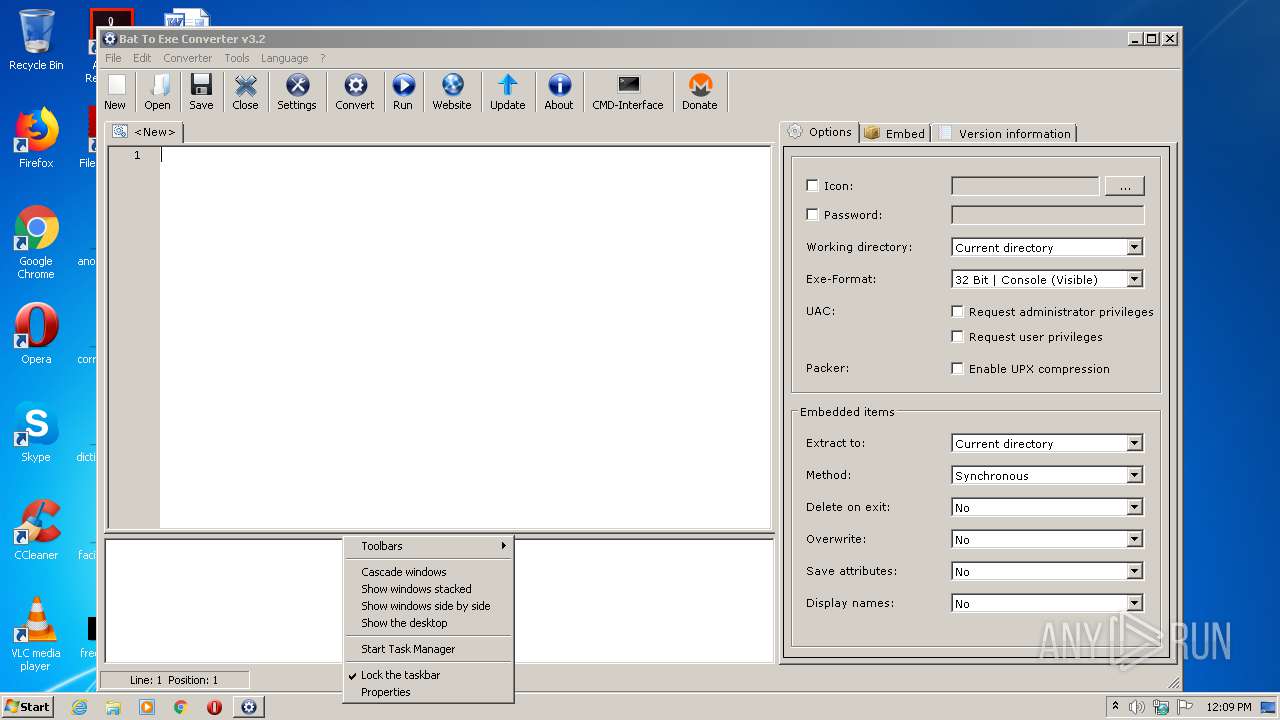Click the Icon path input field
The height and width of the screenshot is (720, 1280).
pyautogui.click(x=1025, y=186)
